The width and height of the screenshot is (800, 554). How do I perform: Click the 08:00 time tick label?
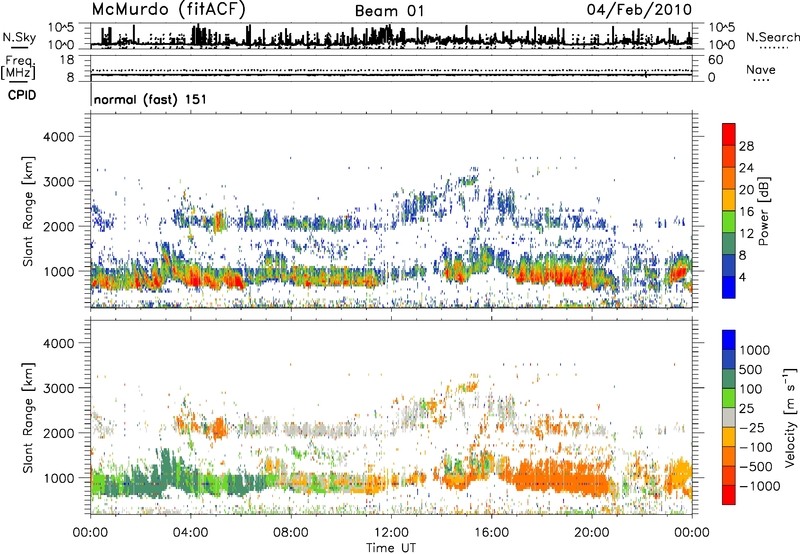click(291, 533)
